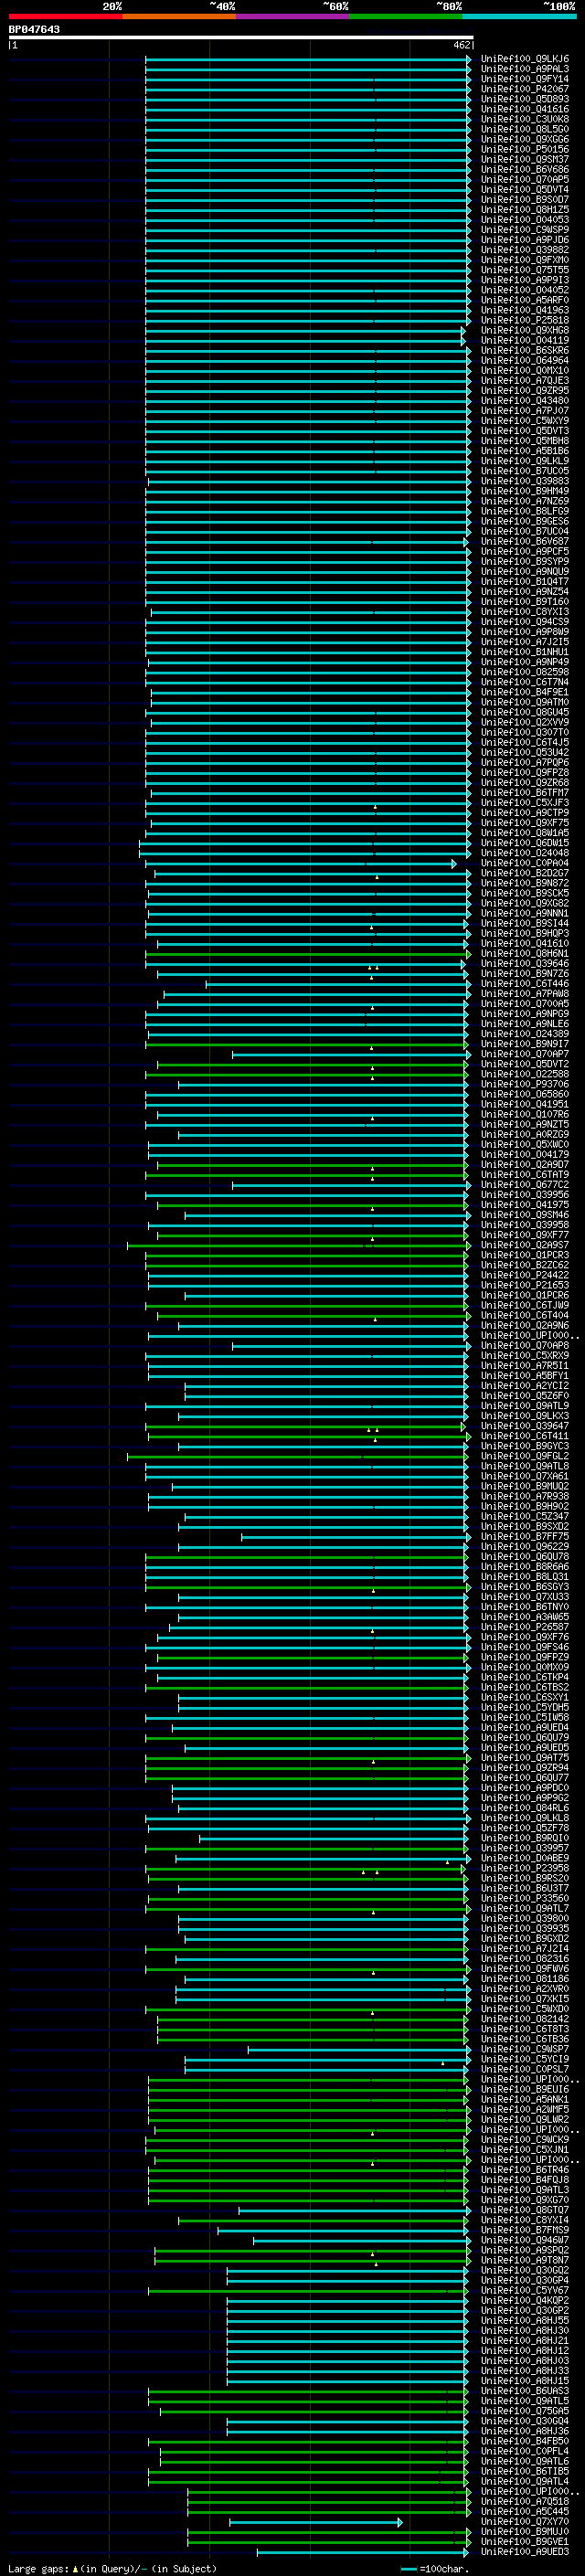585x2576 pixels.
Task: Select hit label UniRef100_B7FMS9
Action: click(x=525, y=2231)
